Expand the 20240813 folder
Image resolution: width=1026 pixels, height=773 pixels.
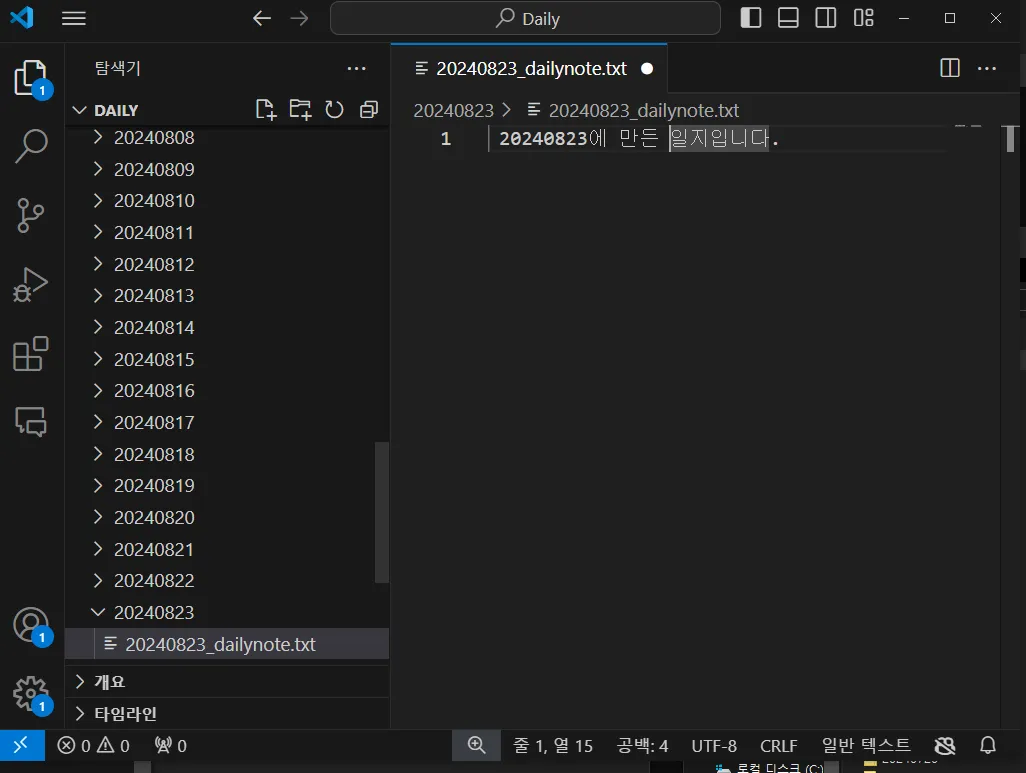click(227, 296)
